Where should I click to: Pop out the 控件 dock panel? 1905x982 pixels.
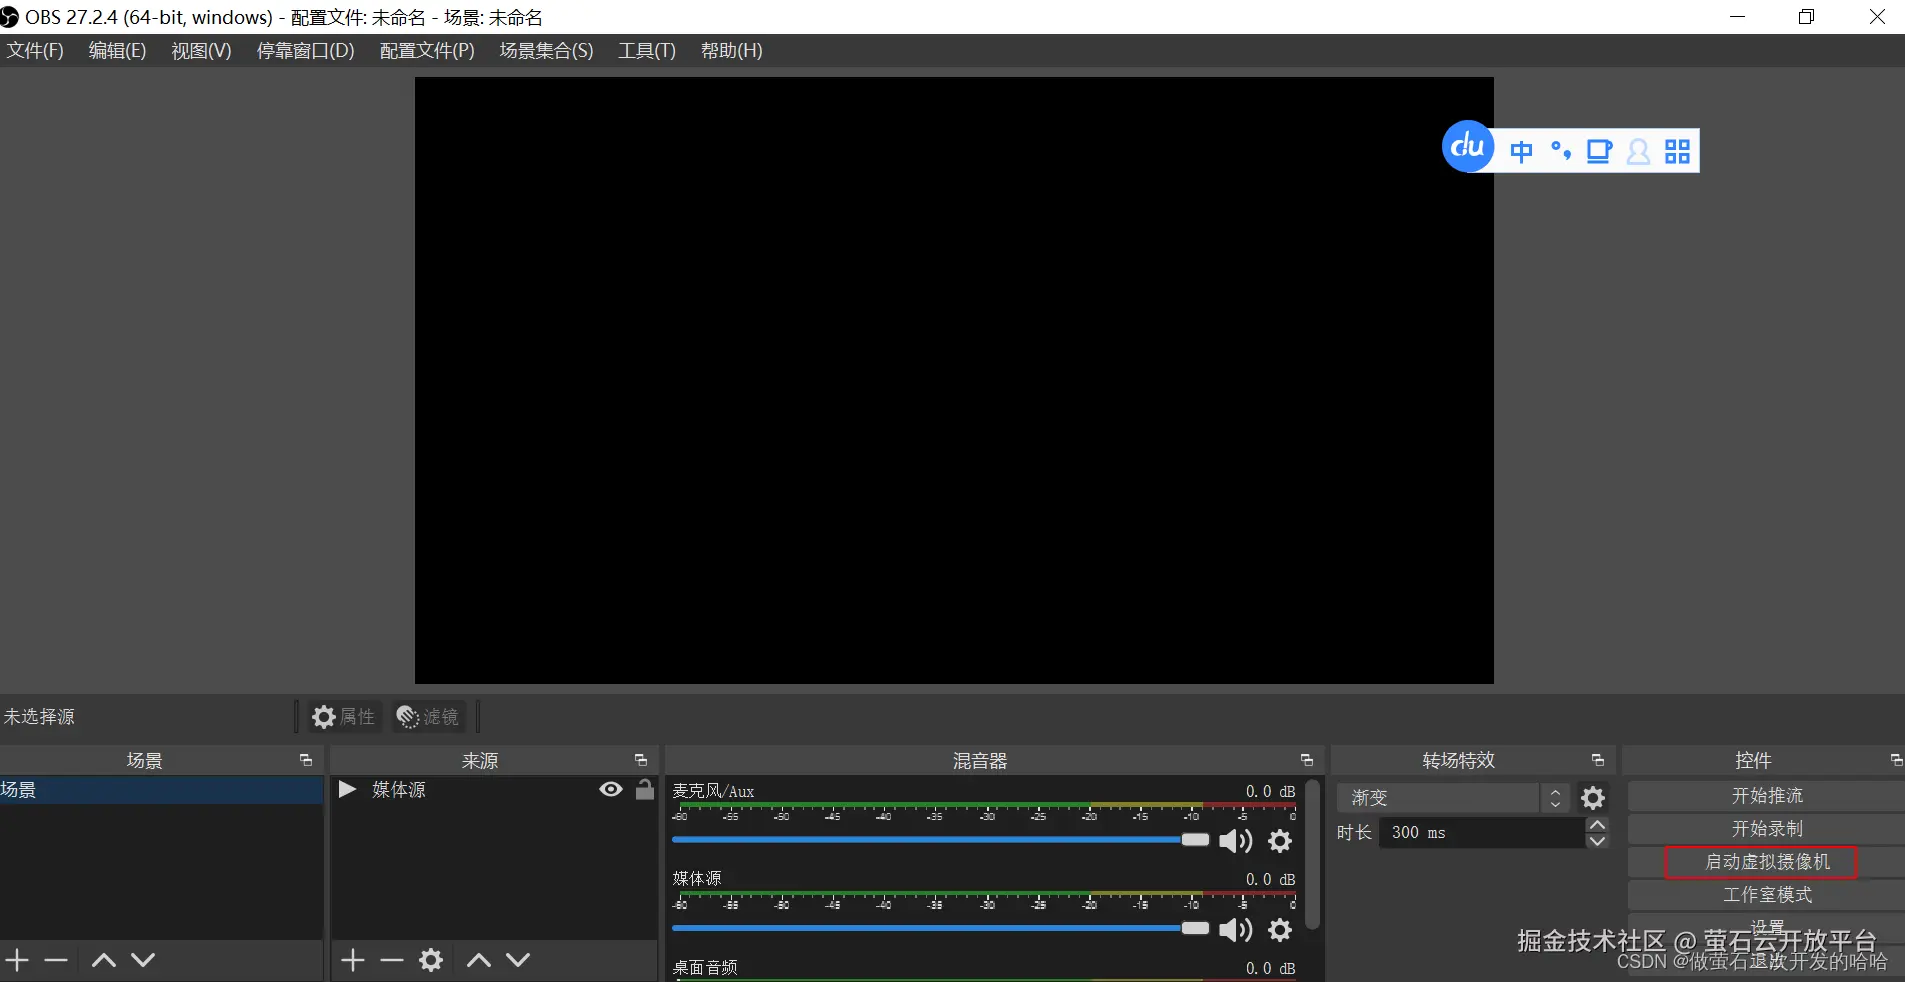(1896, 761)
